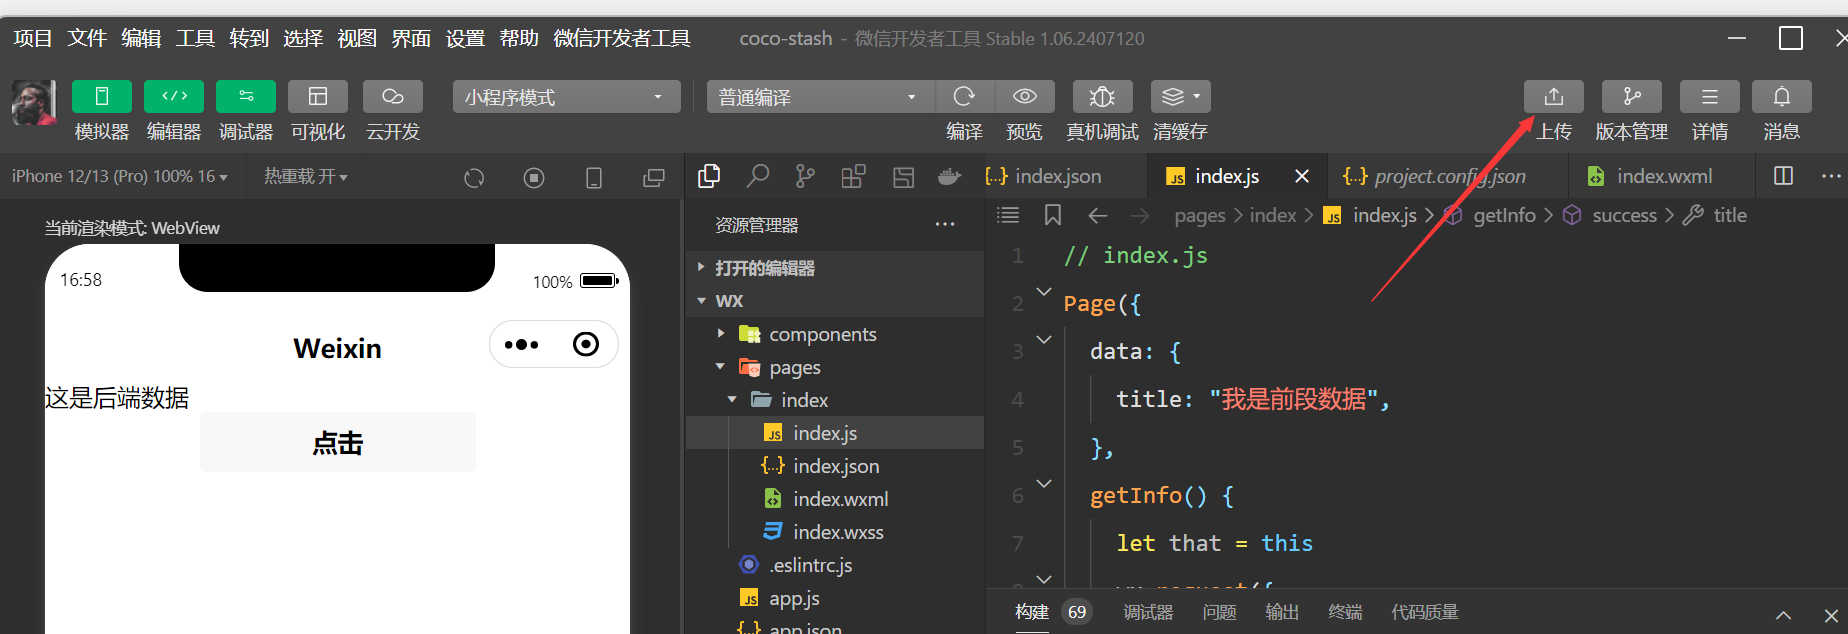Toggle the Editor (编辑器) panel
Image resolution: width=1848 pixels, height=634 pixels.
pyautogui.click(x=174, y=97)
